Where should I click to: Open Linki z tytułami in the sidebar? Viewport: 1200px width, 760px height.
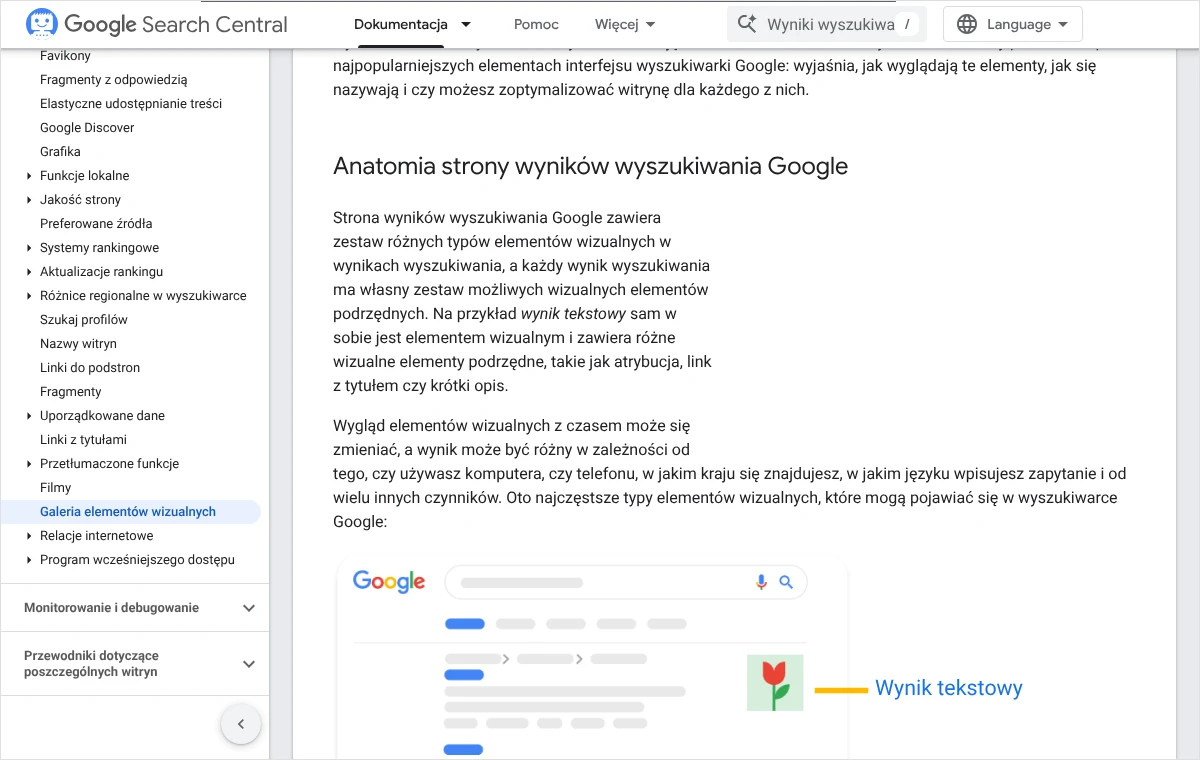(83, 440)
